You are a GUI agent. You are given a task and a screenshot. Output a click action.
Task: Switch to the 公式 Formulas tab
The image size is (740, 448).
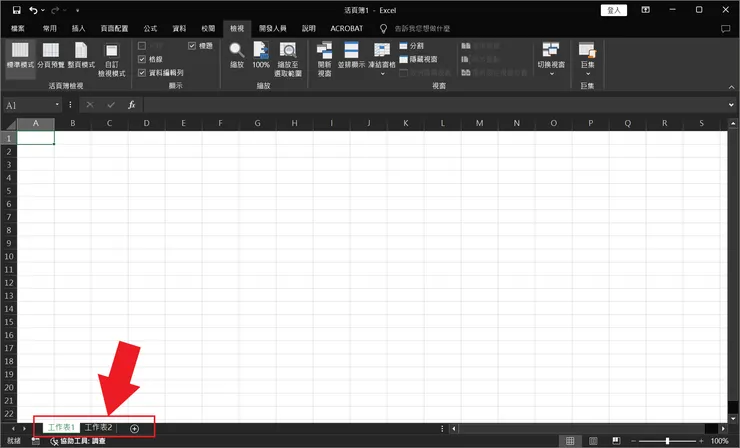pyautogui.click(x=150, y=29)
